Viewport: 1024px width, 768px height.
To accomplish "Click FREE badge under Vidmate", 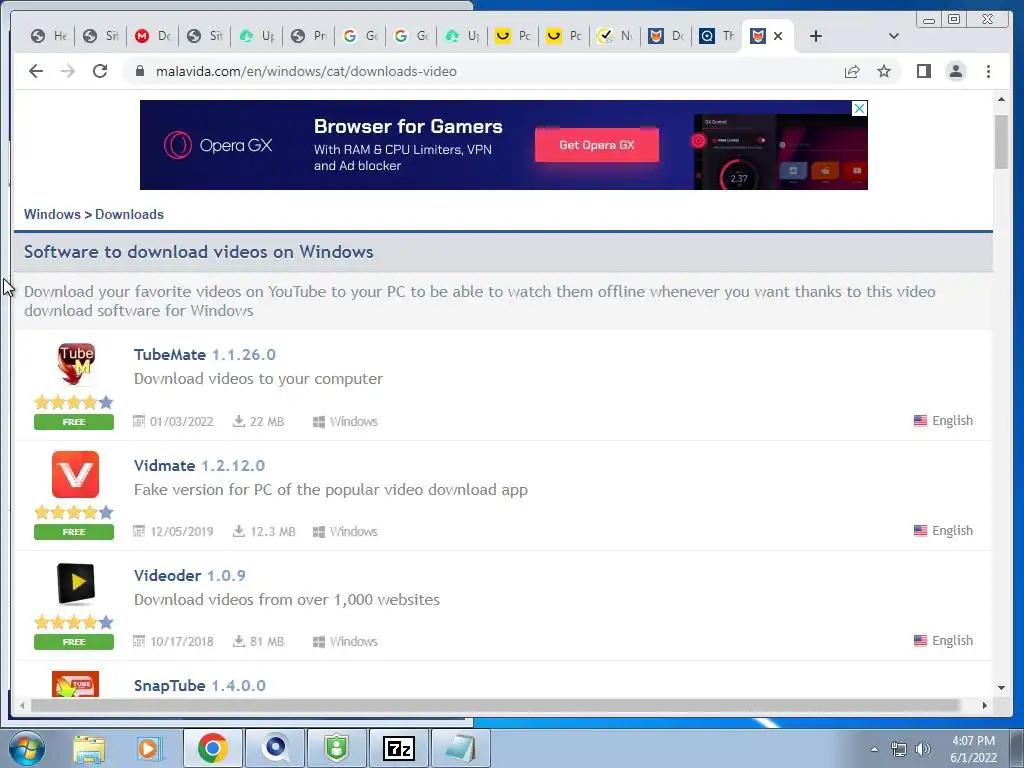I will 74,532.
